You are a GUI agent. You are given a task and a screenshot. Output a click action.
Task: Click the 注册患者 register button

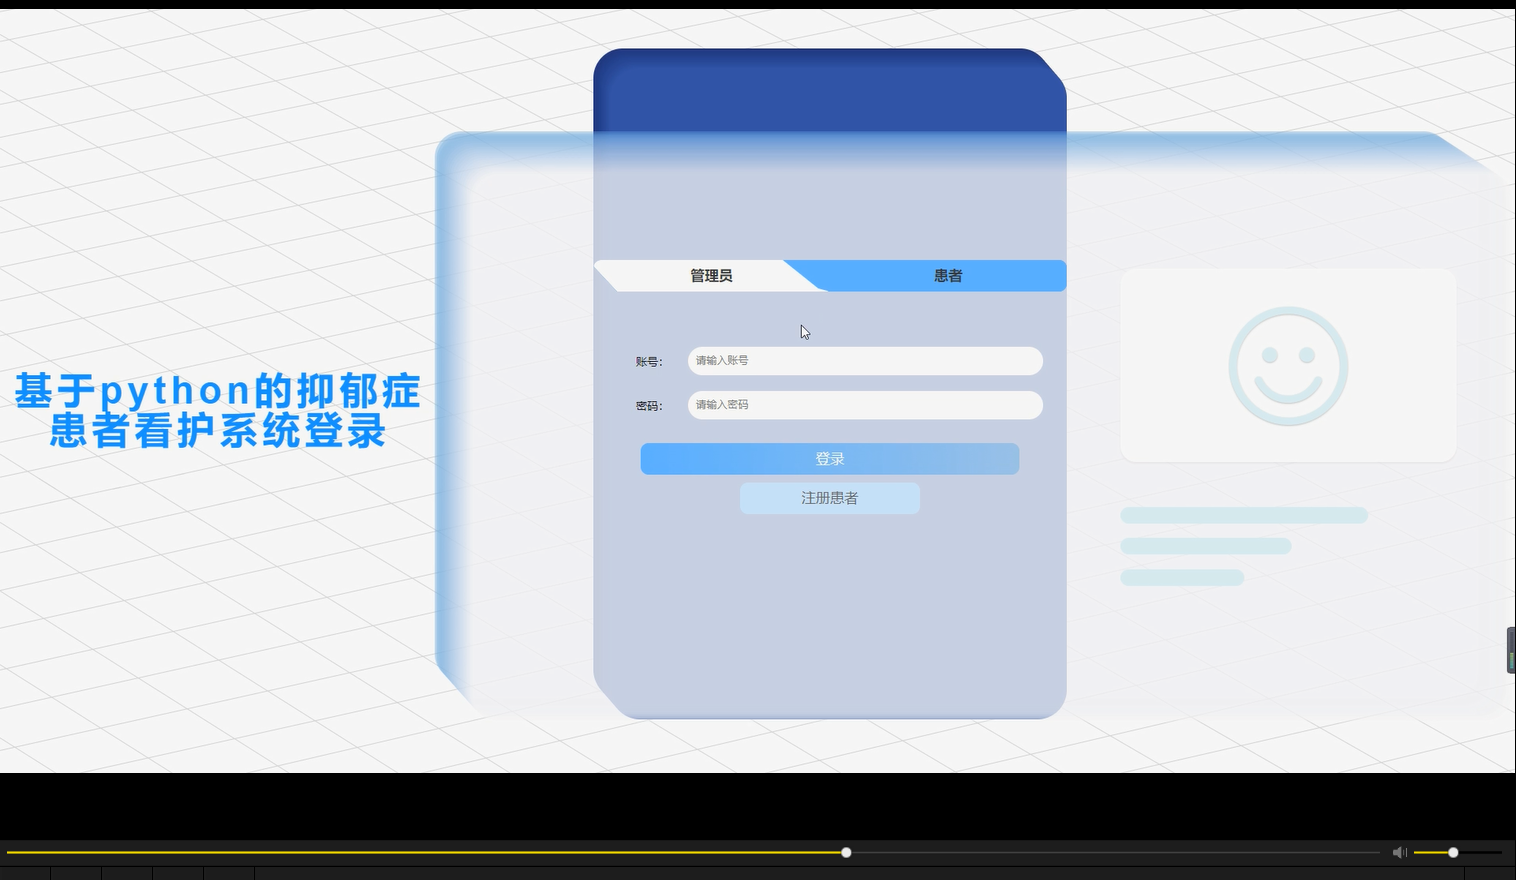pos(829,498)
